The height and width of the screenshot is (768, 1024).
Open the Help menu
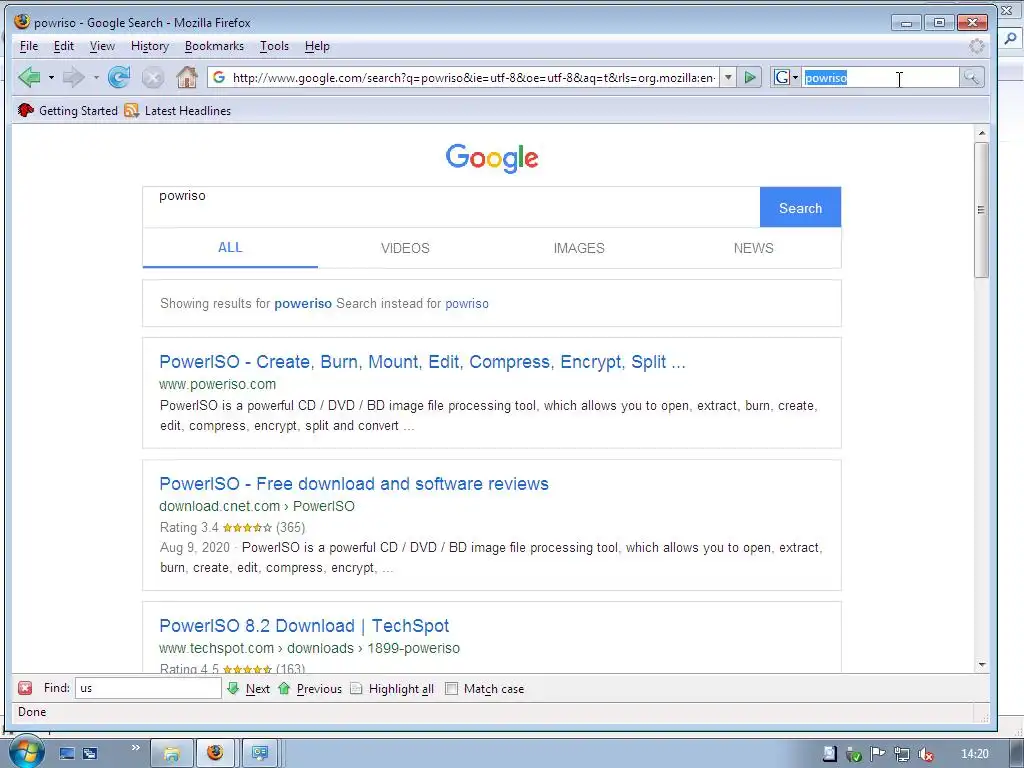point(317,46)
